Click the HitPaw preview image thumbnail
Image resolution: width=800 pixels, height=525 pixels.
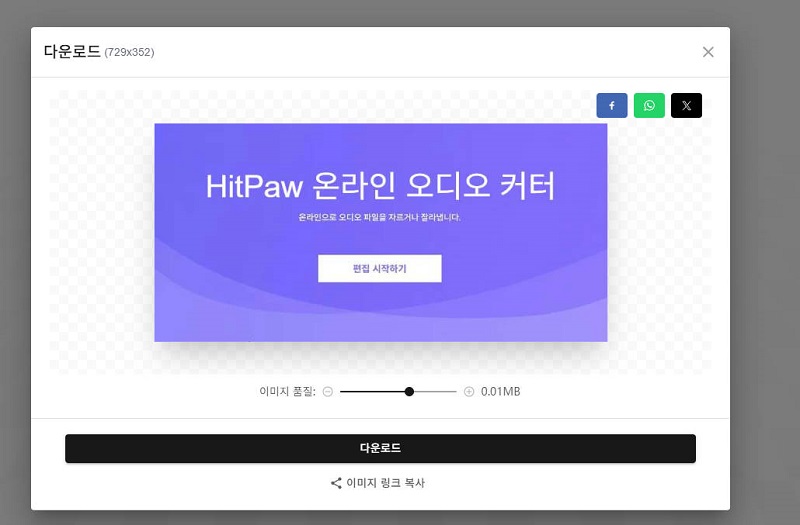point(381,233)
